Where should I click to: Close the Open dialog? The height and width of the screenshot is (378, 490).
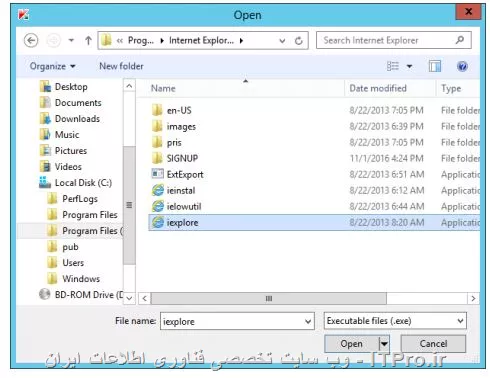[468, 12]
